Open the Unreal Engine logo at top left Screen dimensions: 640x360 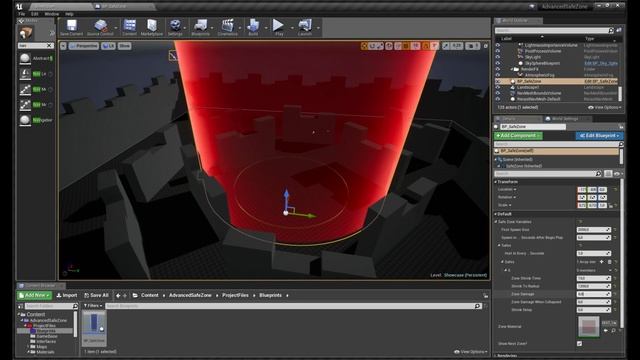click(x=19, y=7)
